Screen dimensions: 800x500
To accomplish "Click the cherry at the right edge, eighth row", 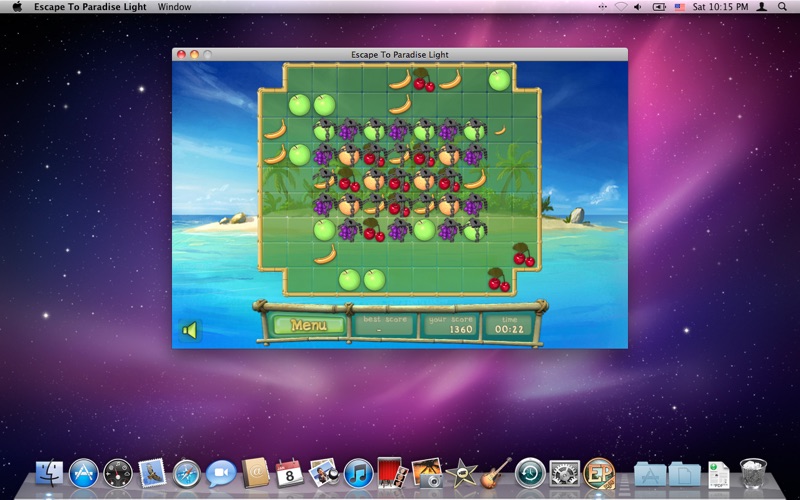I will [523, 255].
